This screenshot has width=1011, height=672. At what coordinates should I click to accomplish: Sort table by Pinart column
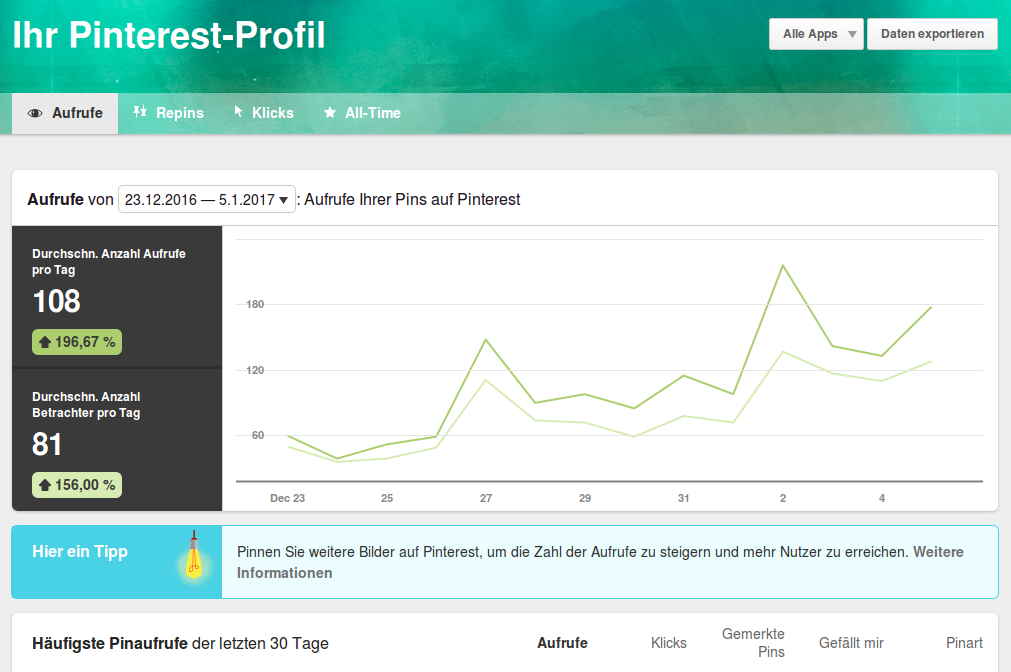pos(964,643)
